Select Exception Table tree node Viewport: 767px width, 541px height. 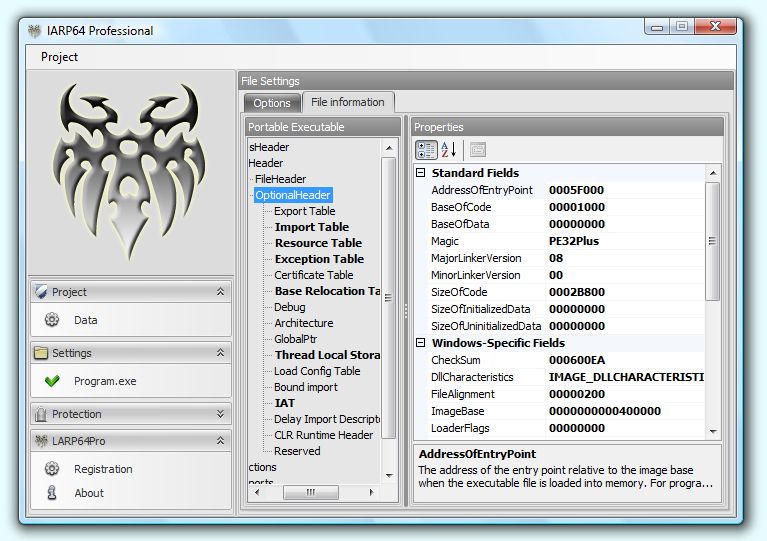tap(319, 259)
